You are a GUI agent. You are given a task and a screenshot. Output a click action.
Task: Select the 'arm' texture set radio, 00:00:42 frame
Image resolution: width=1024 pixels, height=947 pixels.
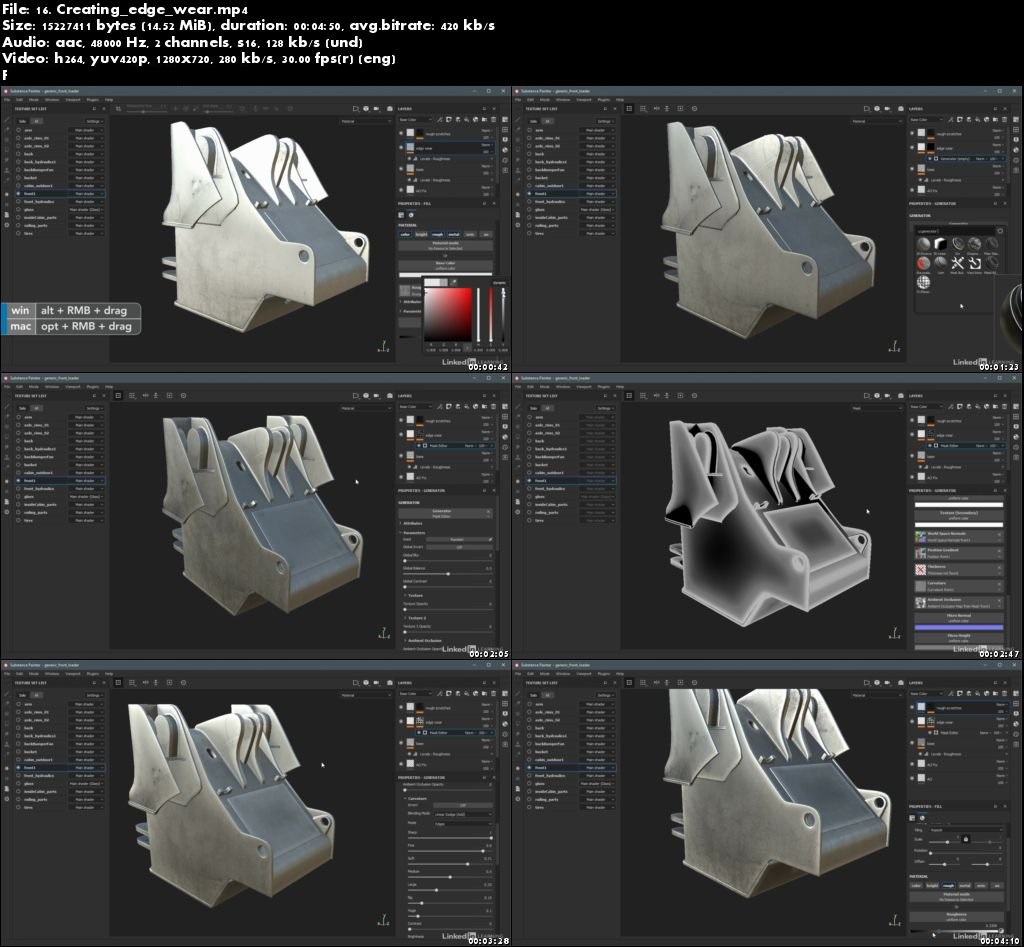(19, 130)
